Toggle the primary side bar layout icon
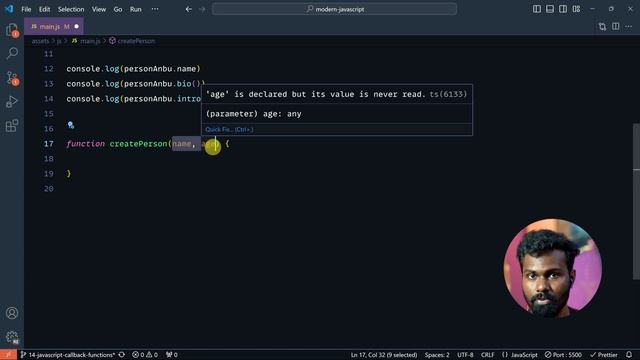The image size is (640, 360). [x=537, y=9]
